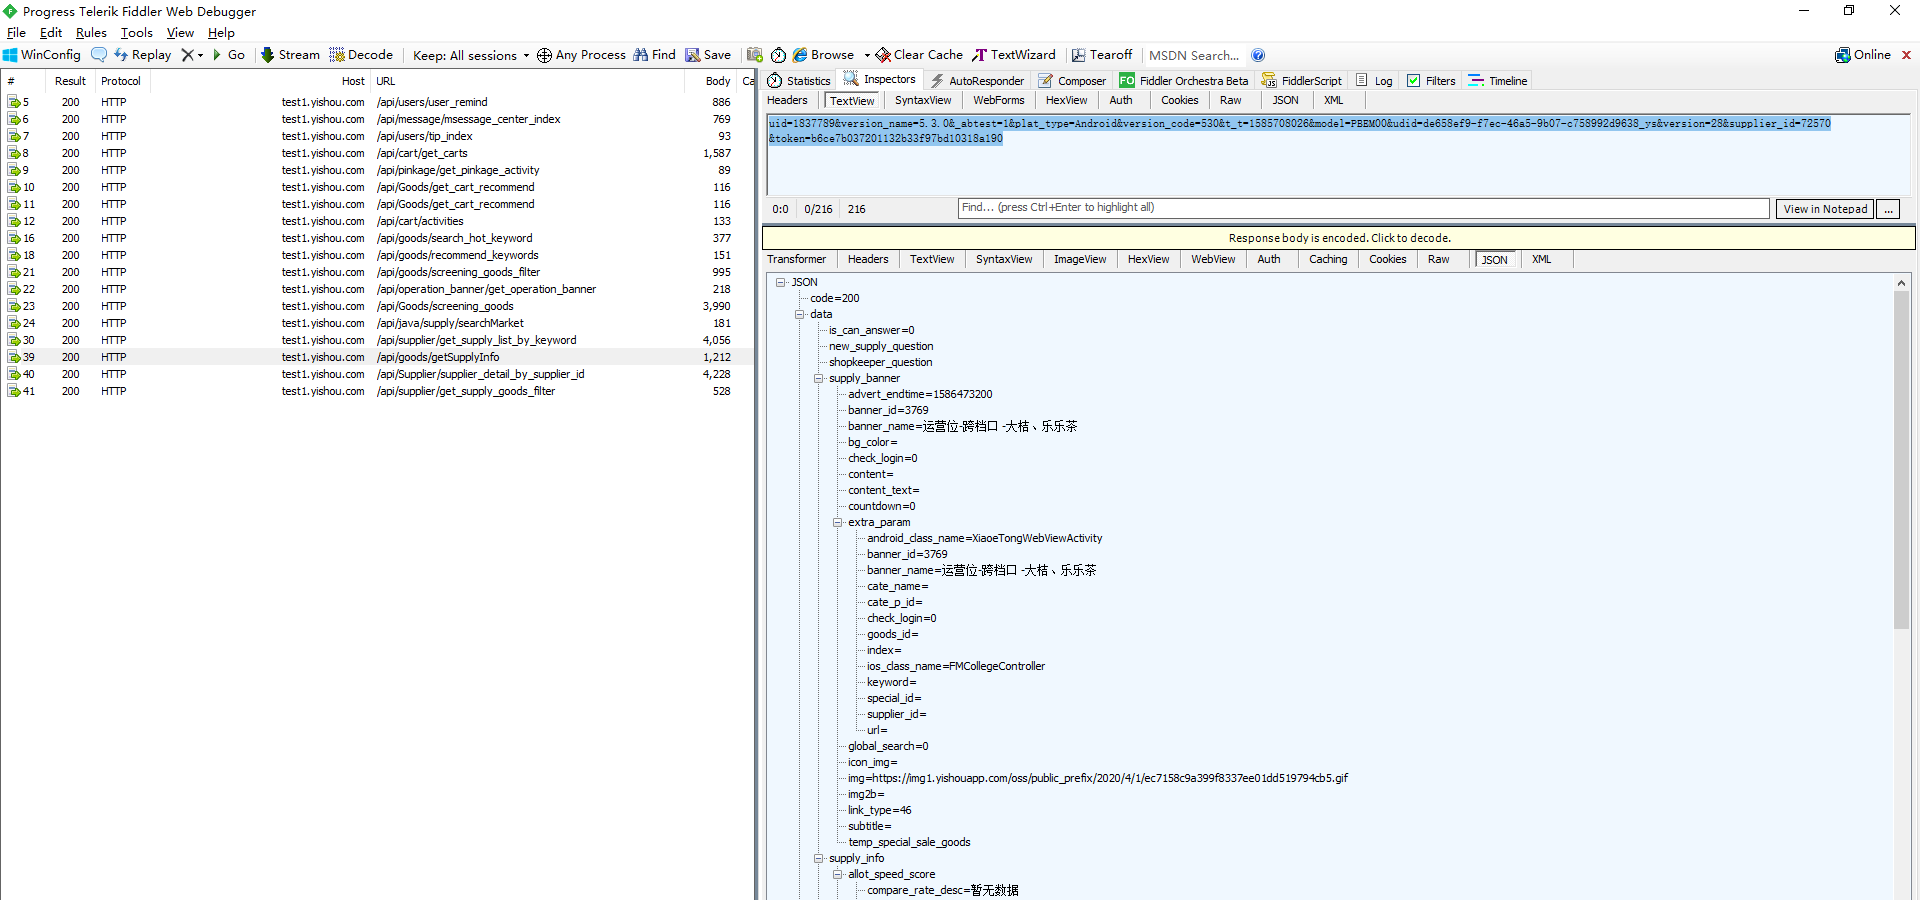
Task: Click the Host column header
Action: coord(353,81)
